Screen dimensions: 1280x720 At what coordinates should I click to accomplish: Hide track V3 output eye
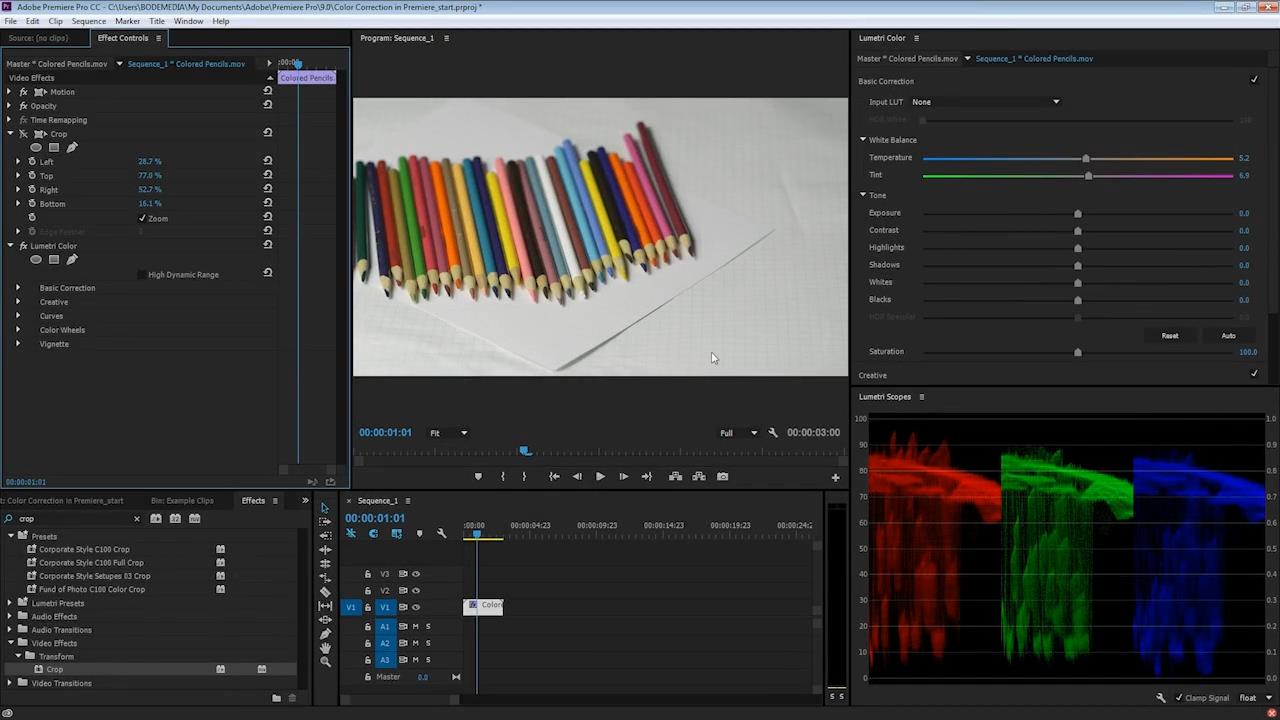tap(416, 574)
